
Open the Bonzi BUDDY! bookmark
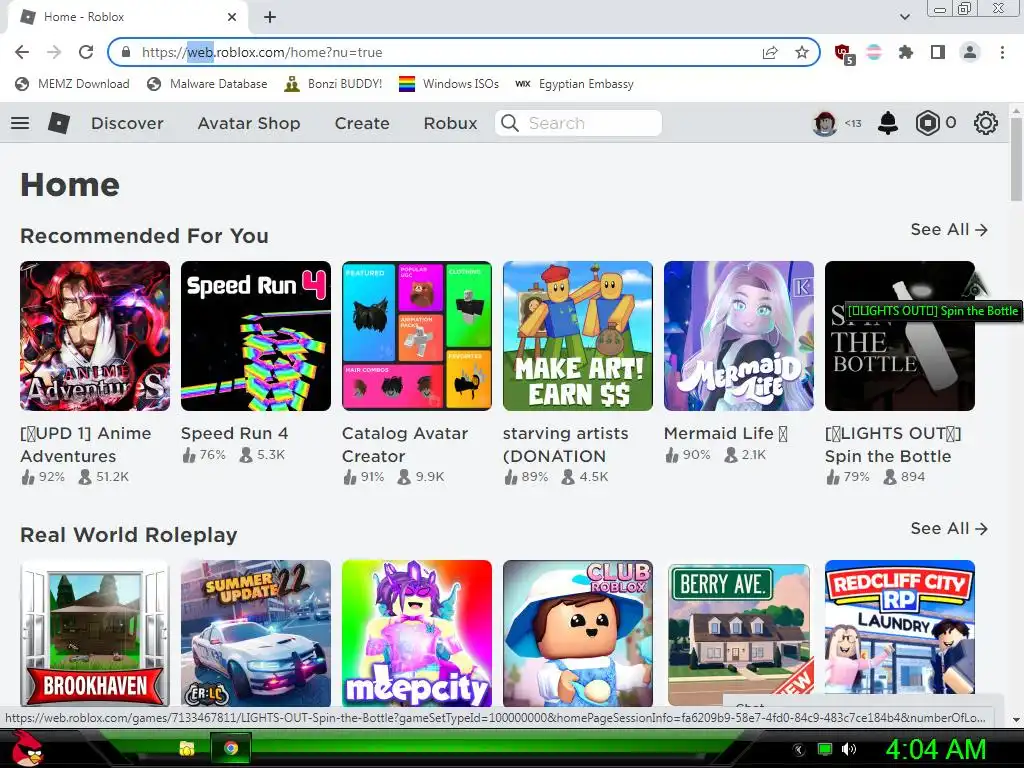(x=333, y=84)
